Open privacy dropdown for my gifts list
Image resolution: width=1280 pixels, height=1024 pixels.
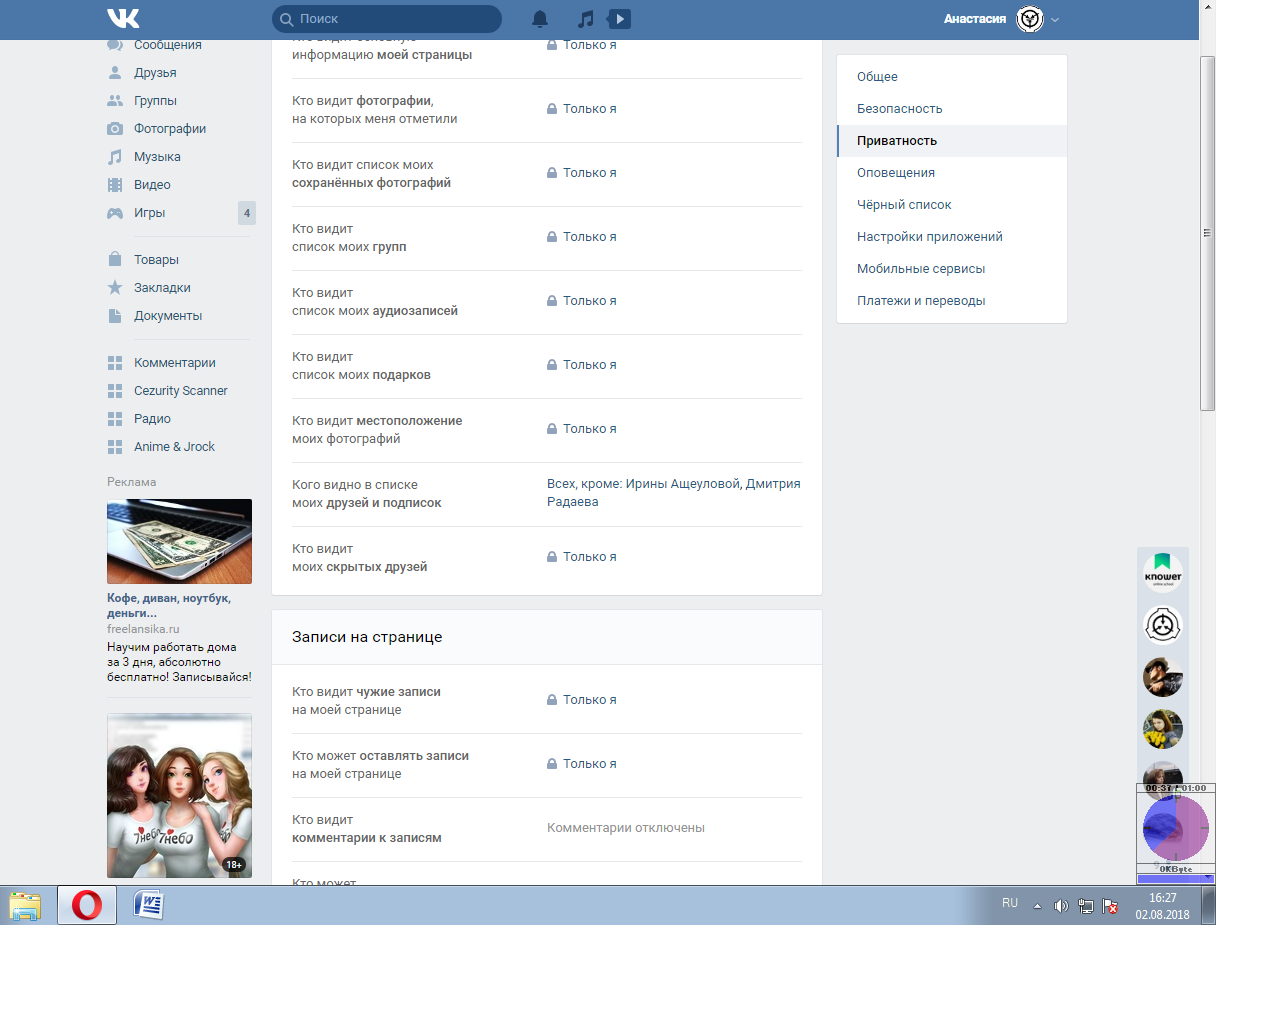(589, 365)
